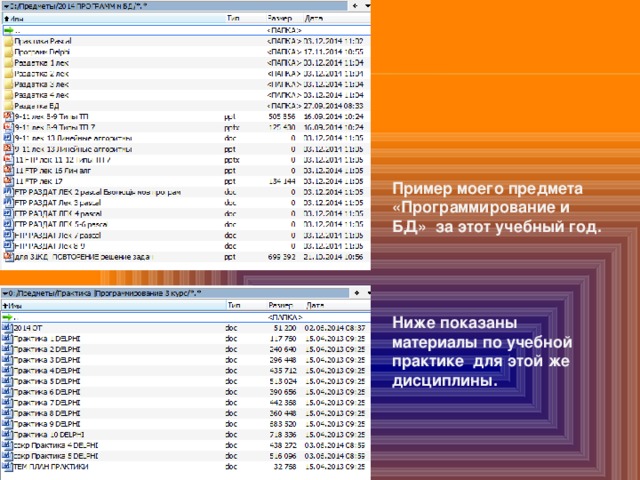The width and height of the screenshot is (640, 480).
Task: Click the Word icon of FTP РАЗДАТ ЛЕК 5-6 pascal
Action: coord(8,224)
